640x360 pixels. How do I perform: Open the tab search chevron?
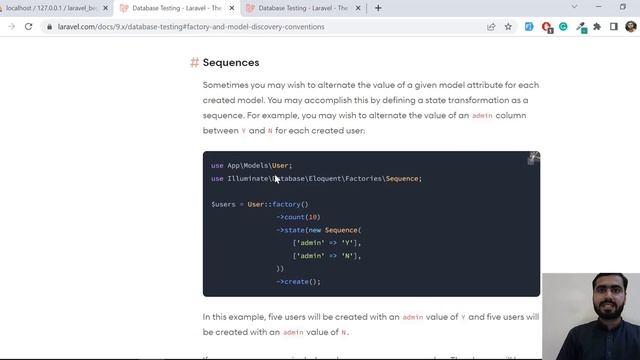click(574, 7)
